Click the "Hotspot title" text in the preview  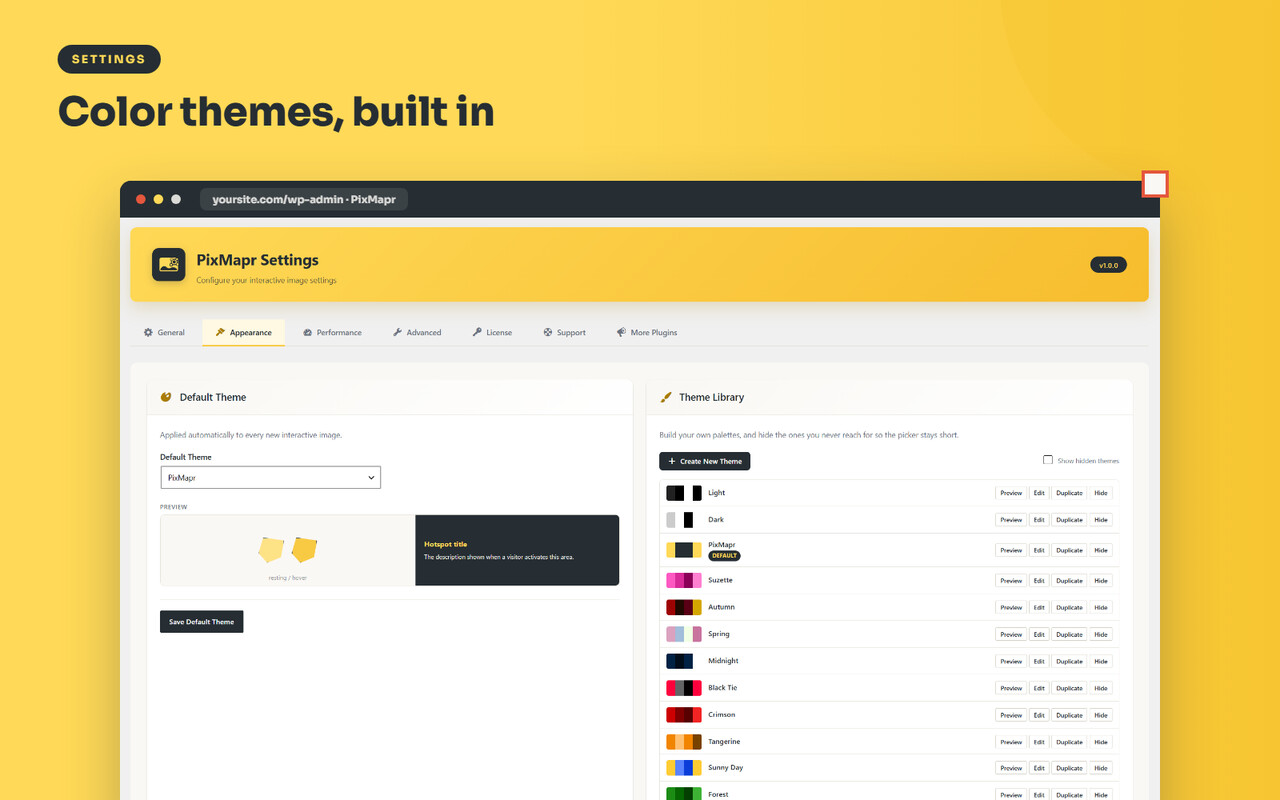(x=446, y=544)
